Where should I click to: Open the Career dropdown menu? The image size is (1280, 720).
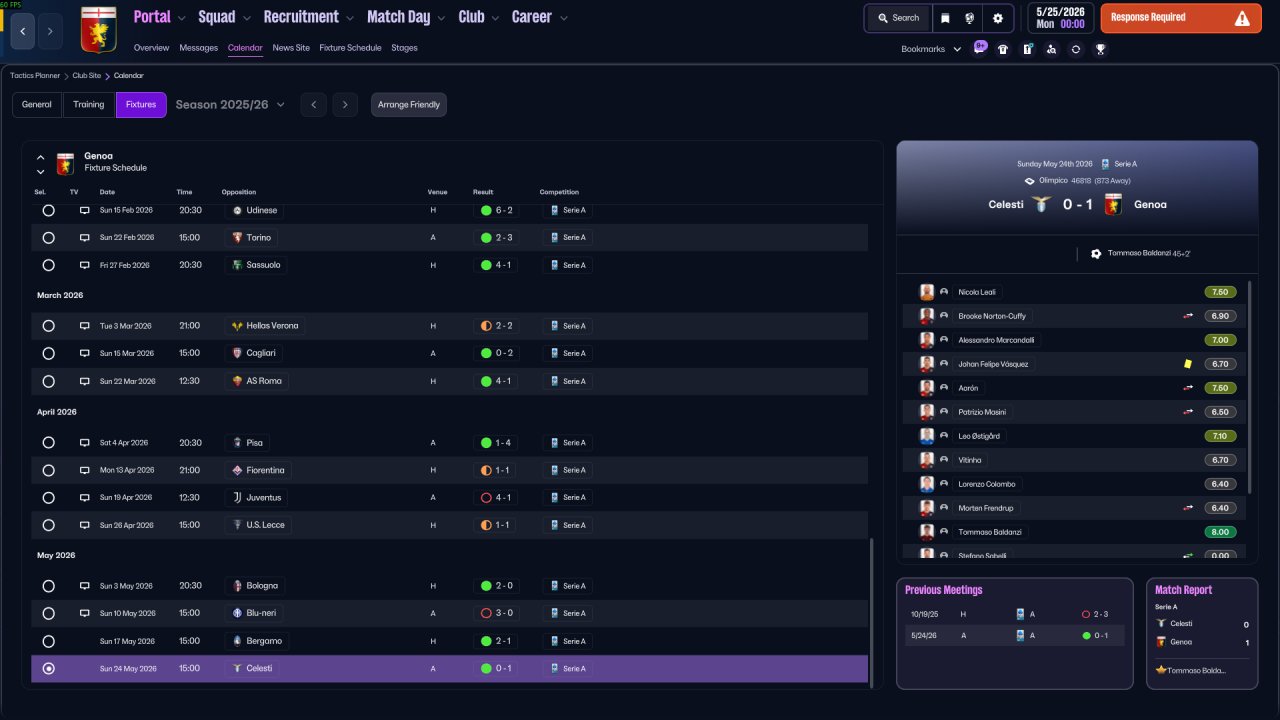coord(540,17)
